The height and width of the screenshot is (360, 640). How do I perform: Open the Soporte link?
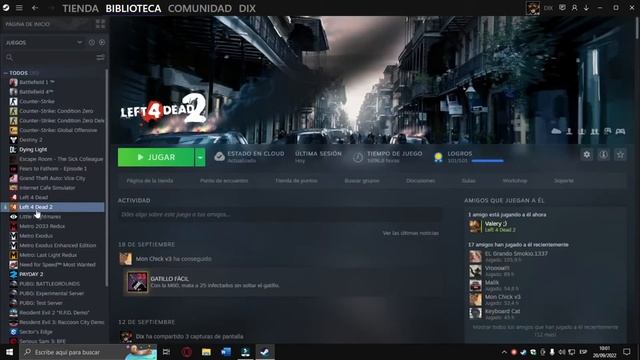click(x=564, y=180)
